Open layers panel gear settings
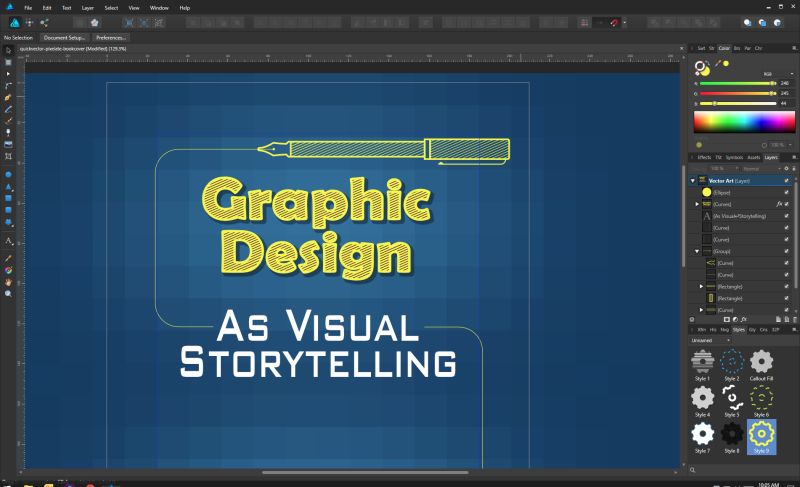Viewport: 800px width, 487px height. click(x=786, y=168)
